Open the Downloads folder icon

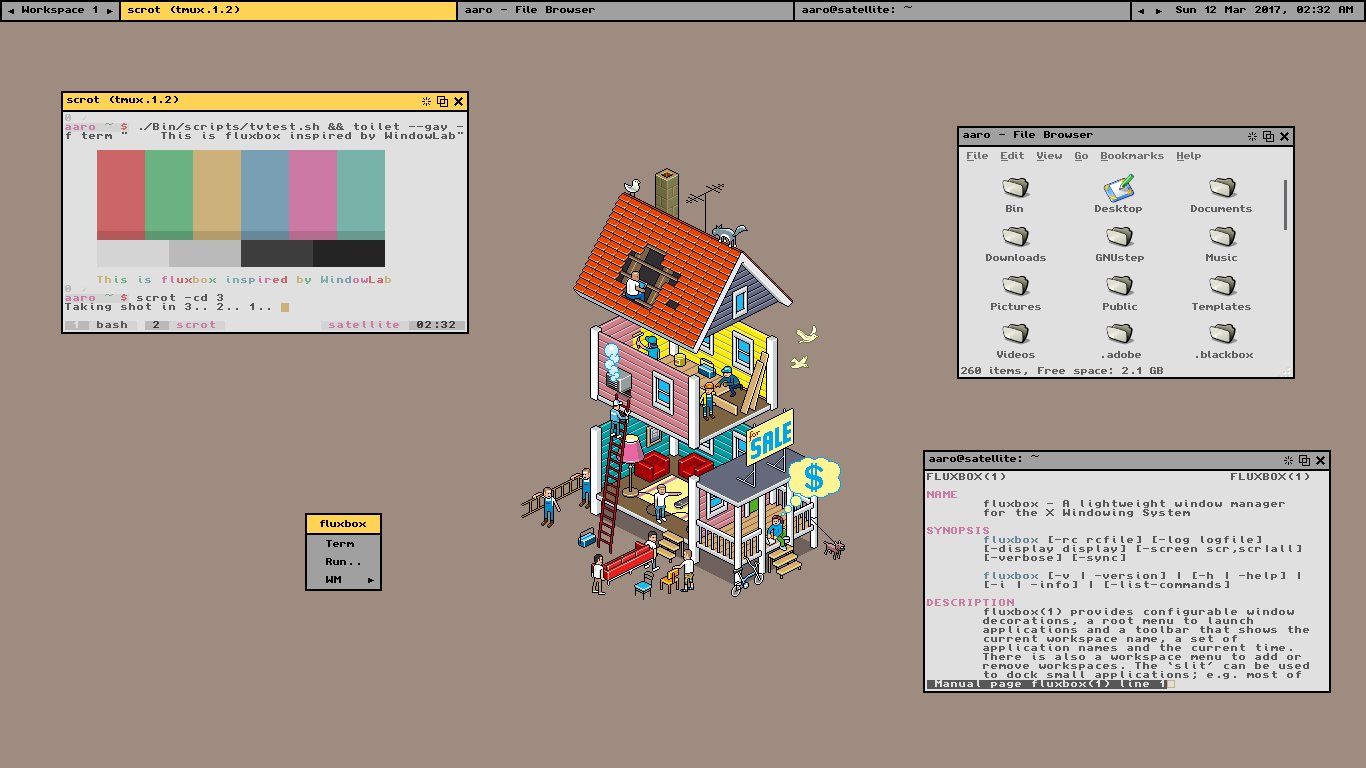[1015, 237]
